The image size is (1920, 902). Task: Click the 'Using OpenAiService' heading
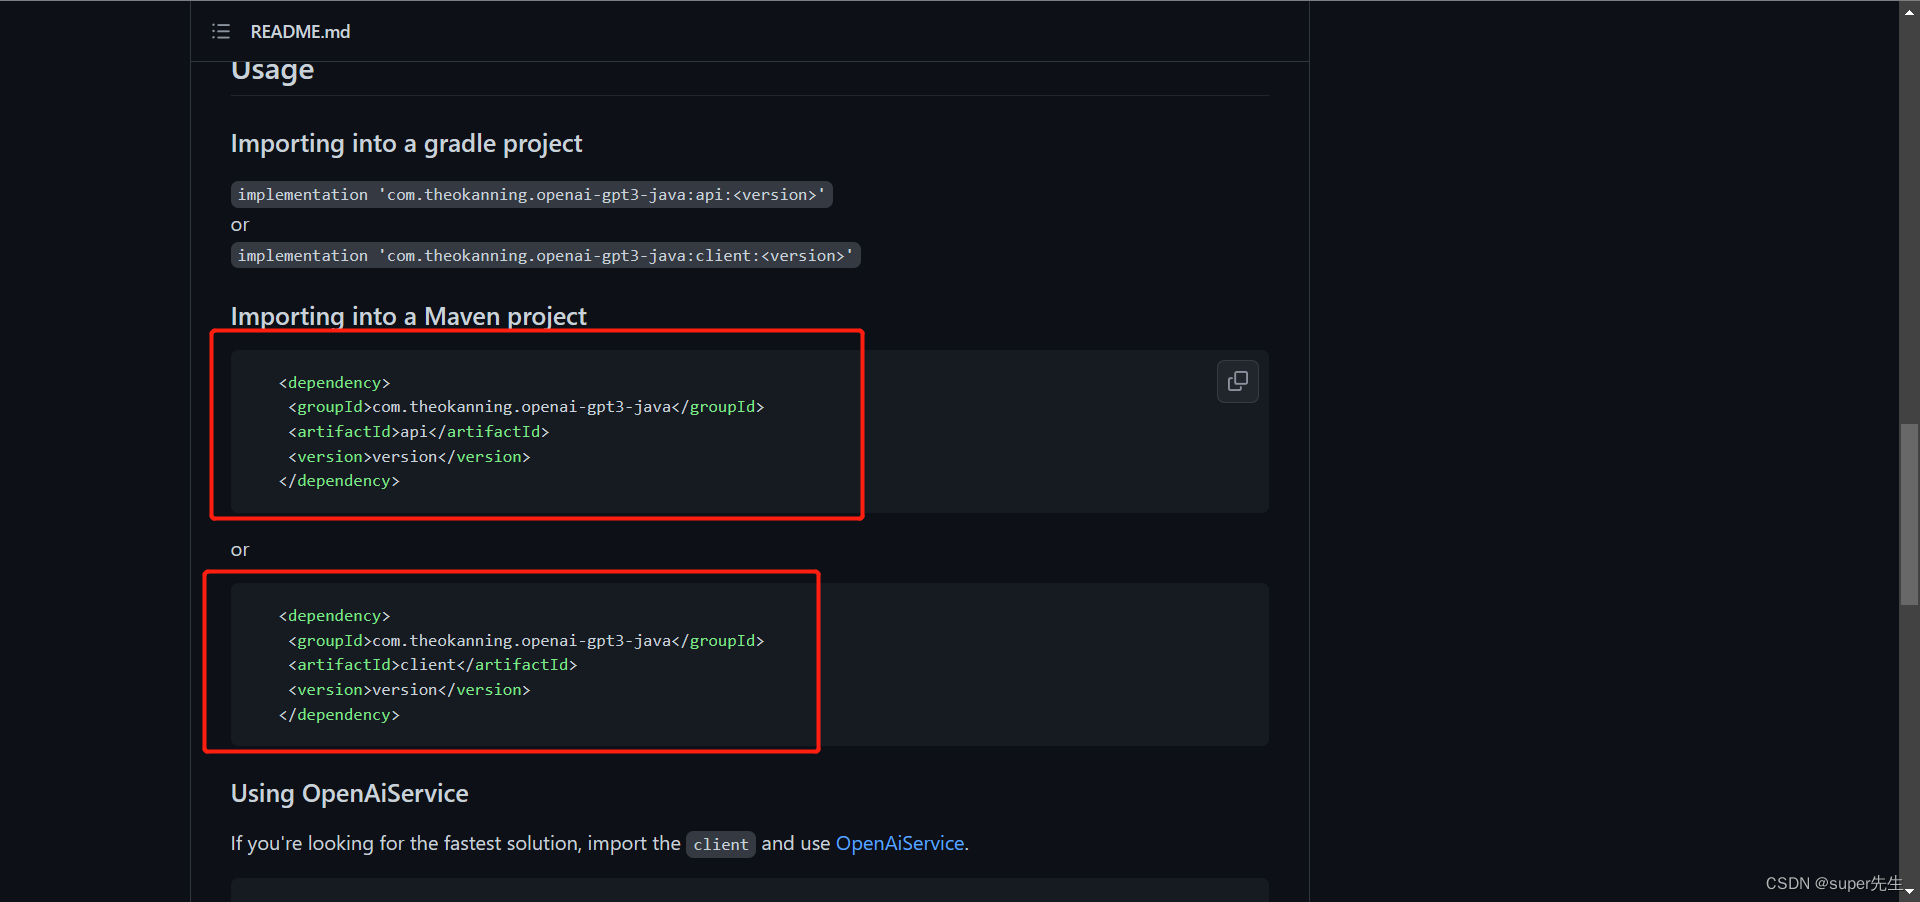(350, 793)
